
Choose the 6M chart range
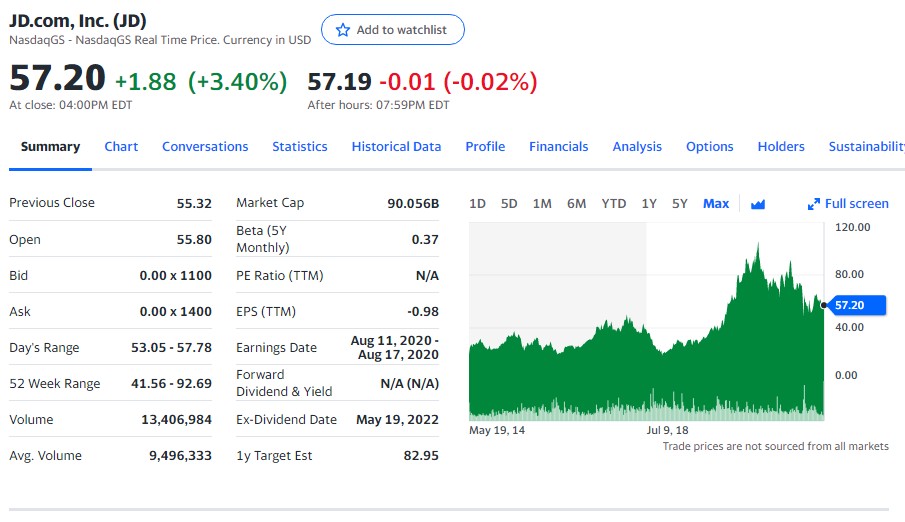576,204
